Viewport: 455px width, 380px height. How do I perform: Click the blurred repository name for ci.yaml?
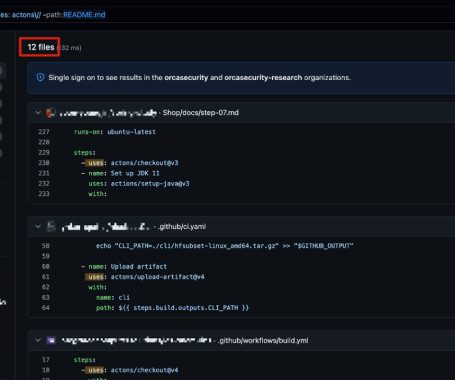[106, 227]
